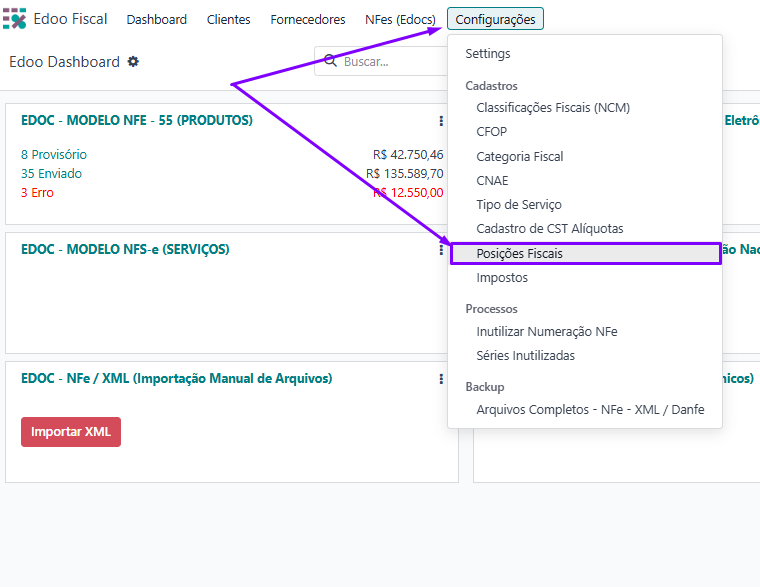Collapse the Configurações dropdown menu

pyautogui.click(x=495, y=19)
